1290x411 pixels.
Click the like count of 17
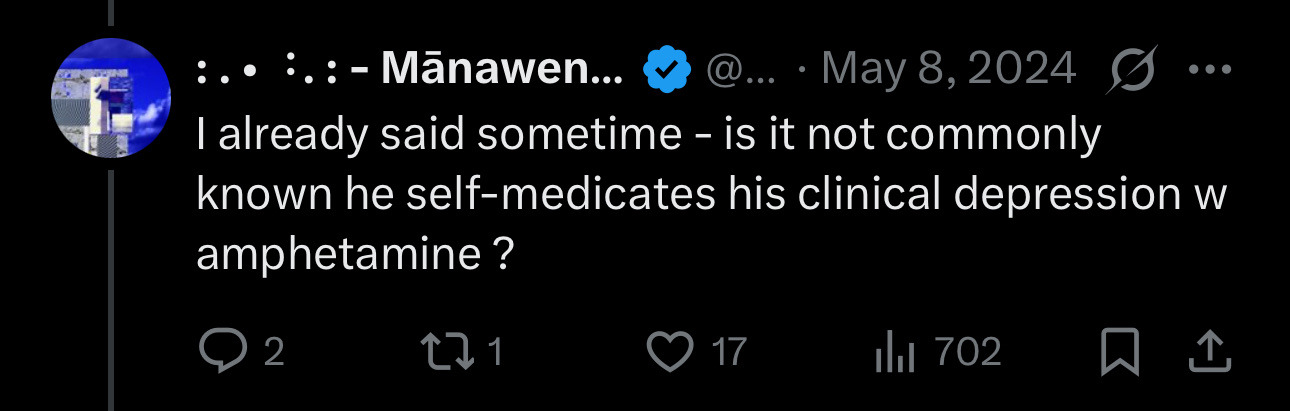point(728,352)
